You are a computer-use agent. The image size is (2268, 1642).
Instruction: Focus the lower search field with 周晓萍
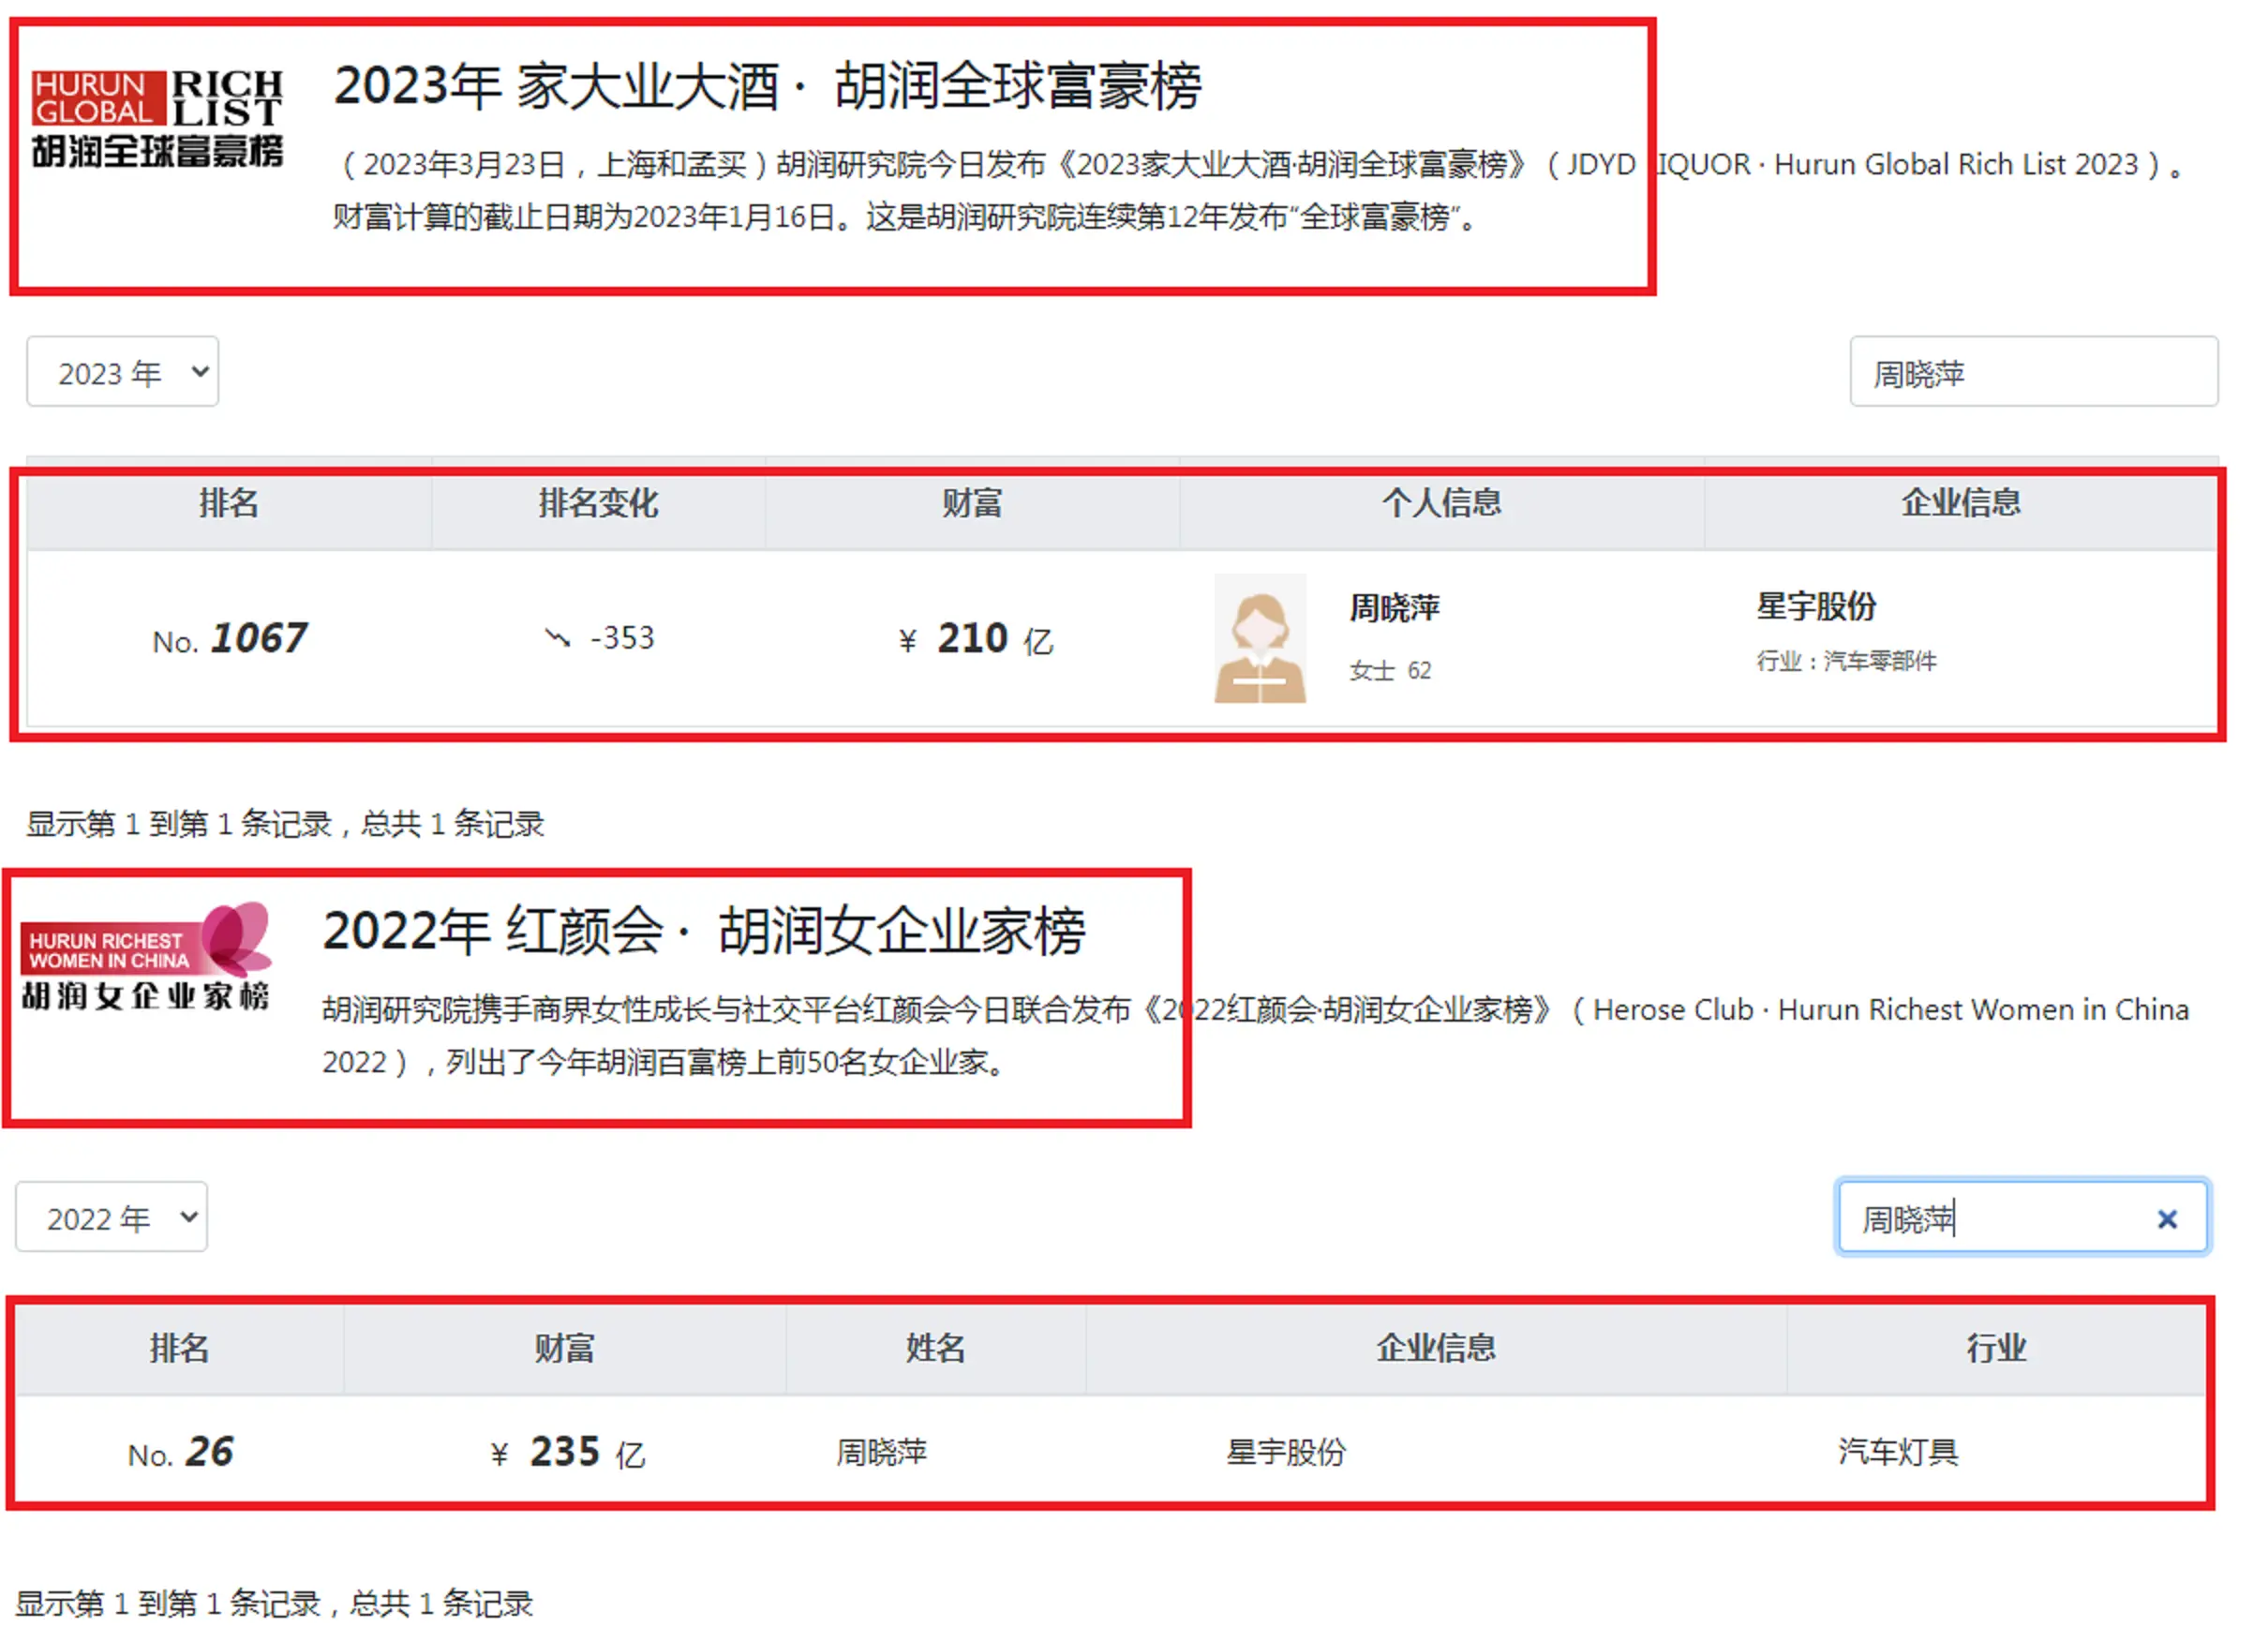(2023, 1218)
